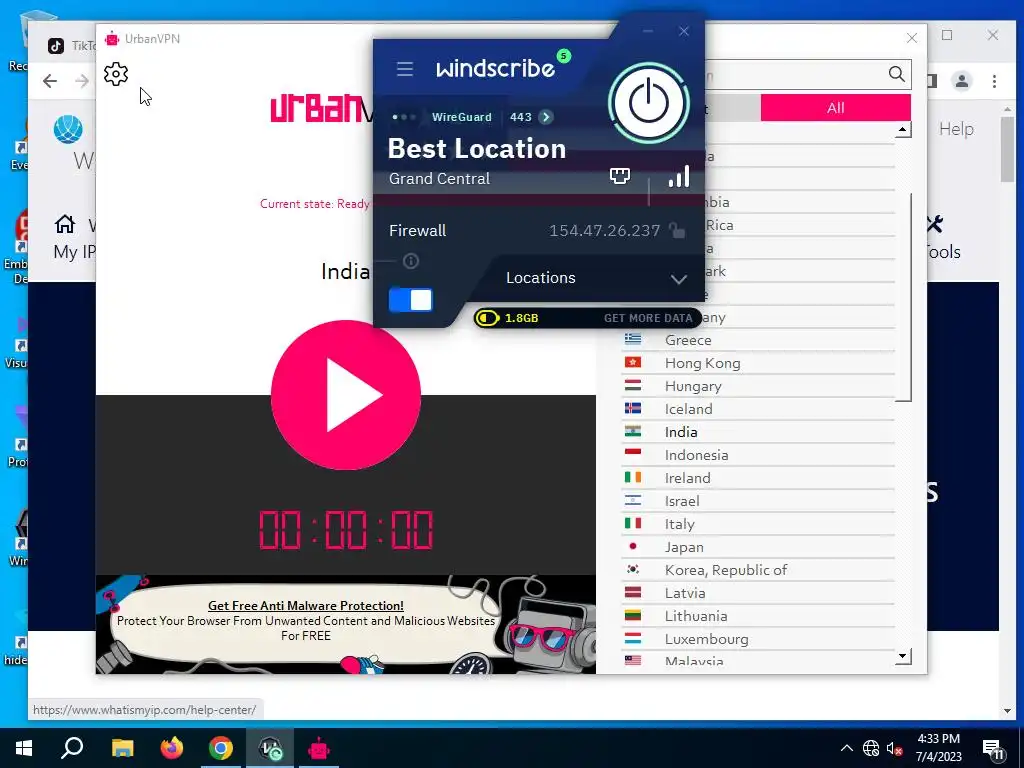Click the firewall unlocked padlock icon
Viewport: 1024px width, 768px height.
click(677, 230)
